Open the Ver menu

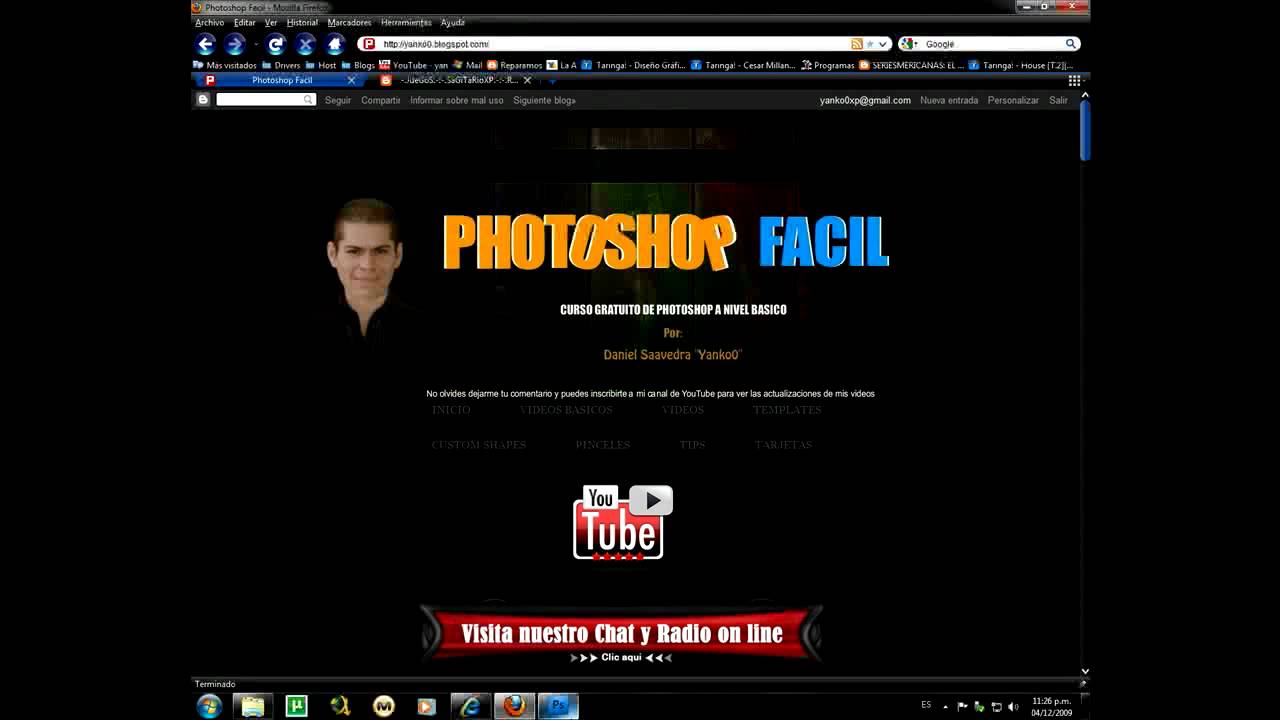tap(271, 22)
